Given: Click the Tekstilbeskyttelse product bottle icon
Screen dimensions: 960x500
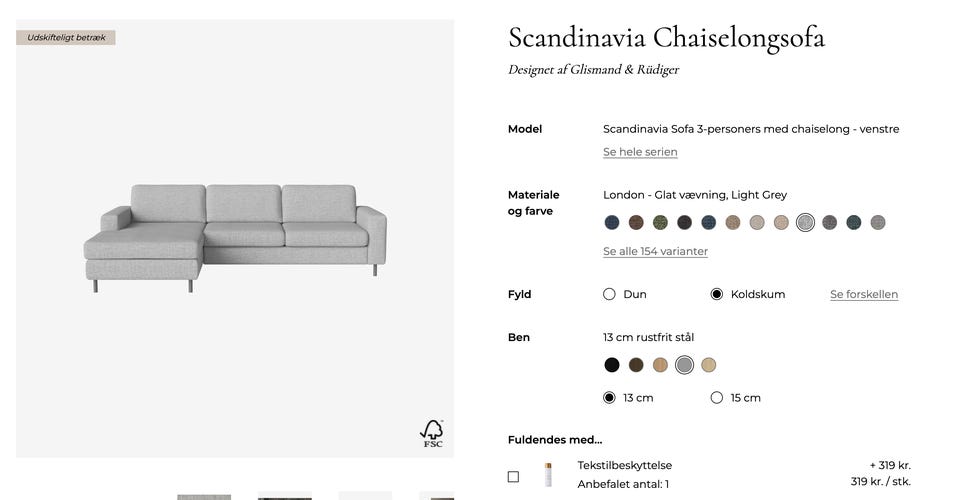Looking at the screenshot, I should (x=548, y=475).
